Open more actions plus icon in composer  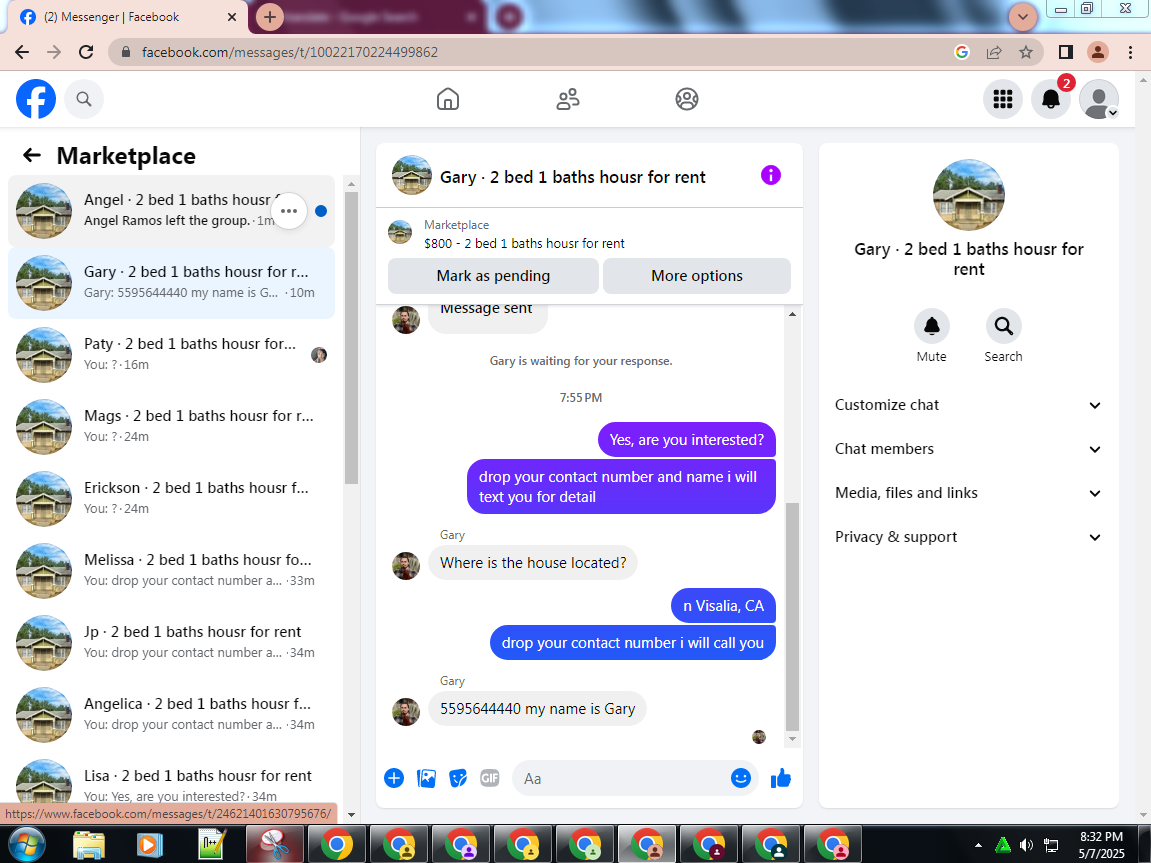point(394,778)
